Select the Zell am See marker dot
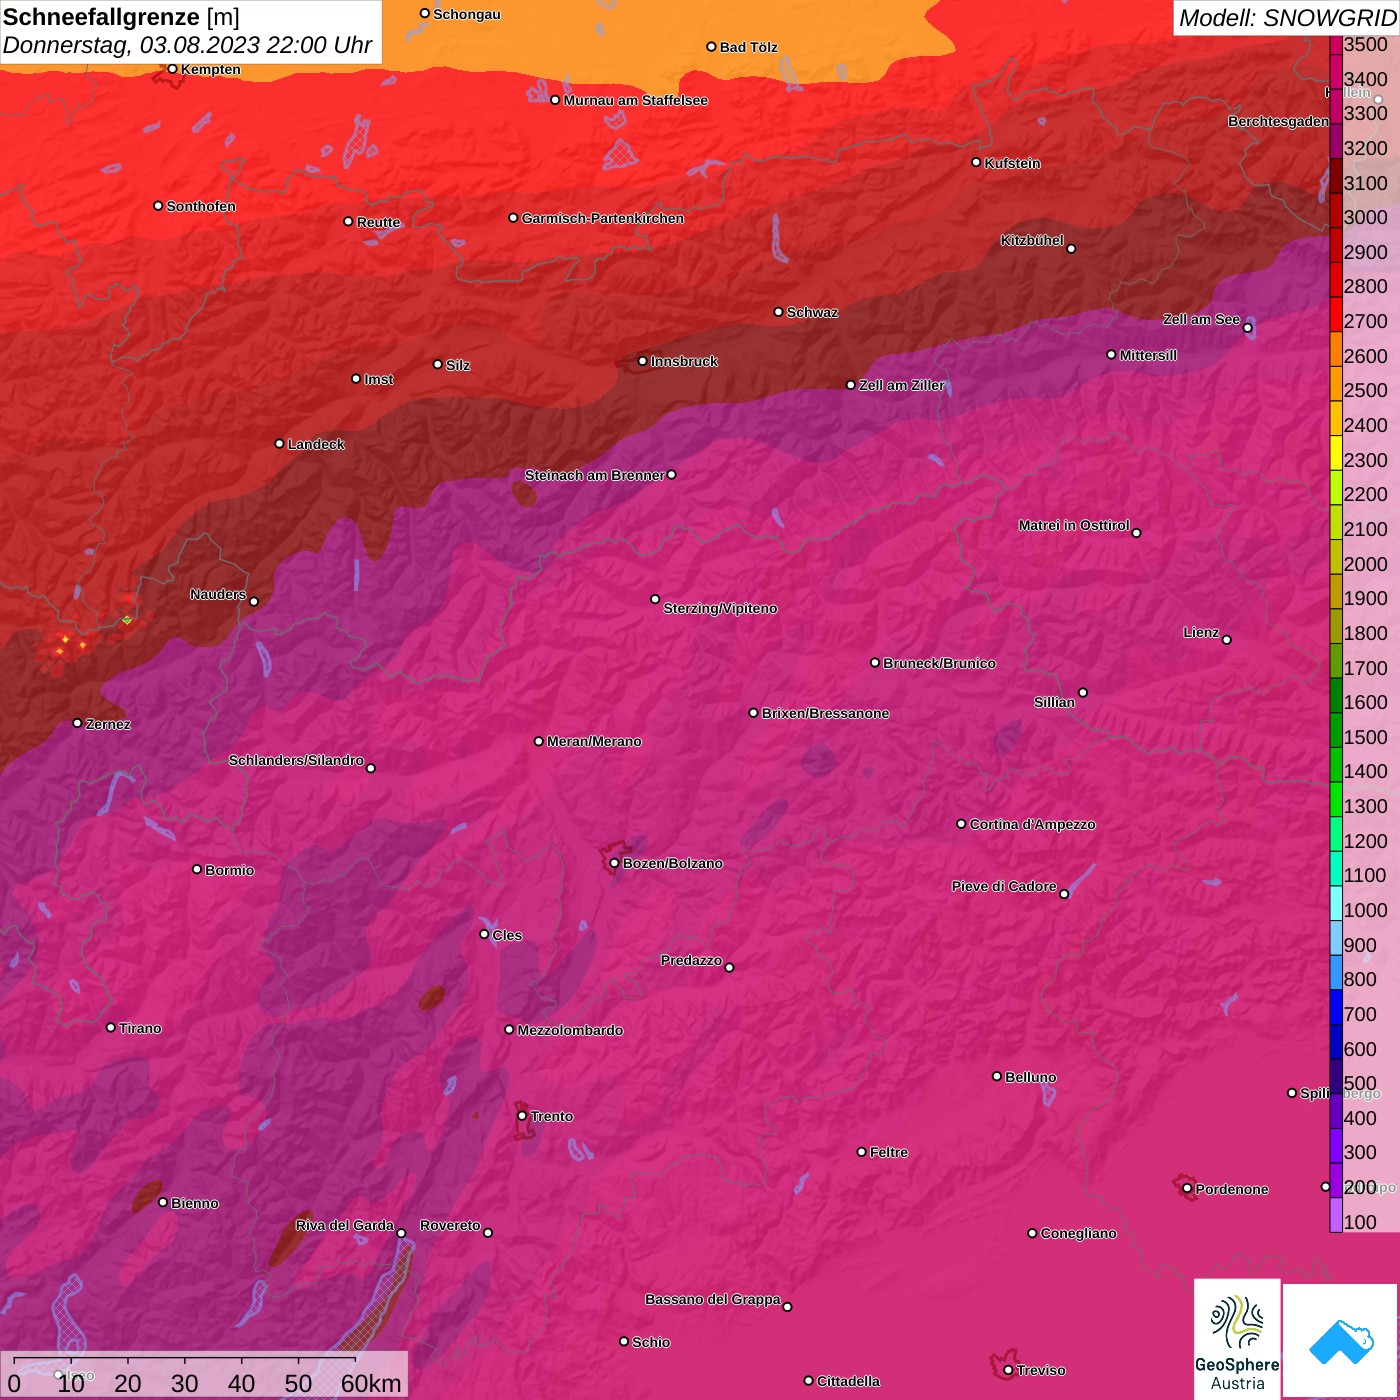Image resolution: width=1400 pixels, height=1400 pixels. (x=1247, y=328)
